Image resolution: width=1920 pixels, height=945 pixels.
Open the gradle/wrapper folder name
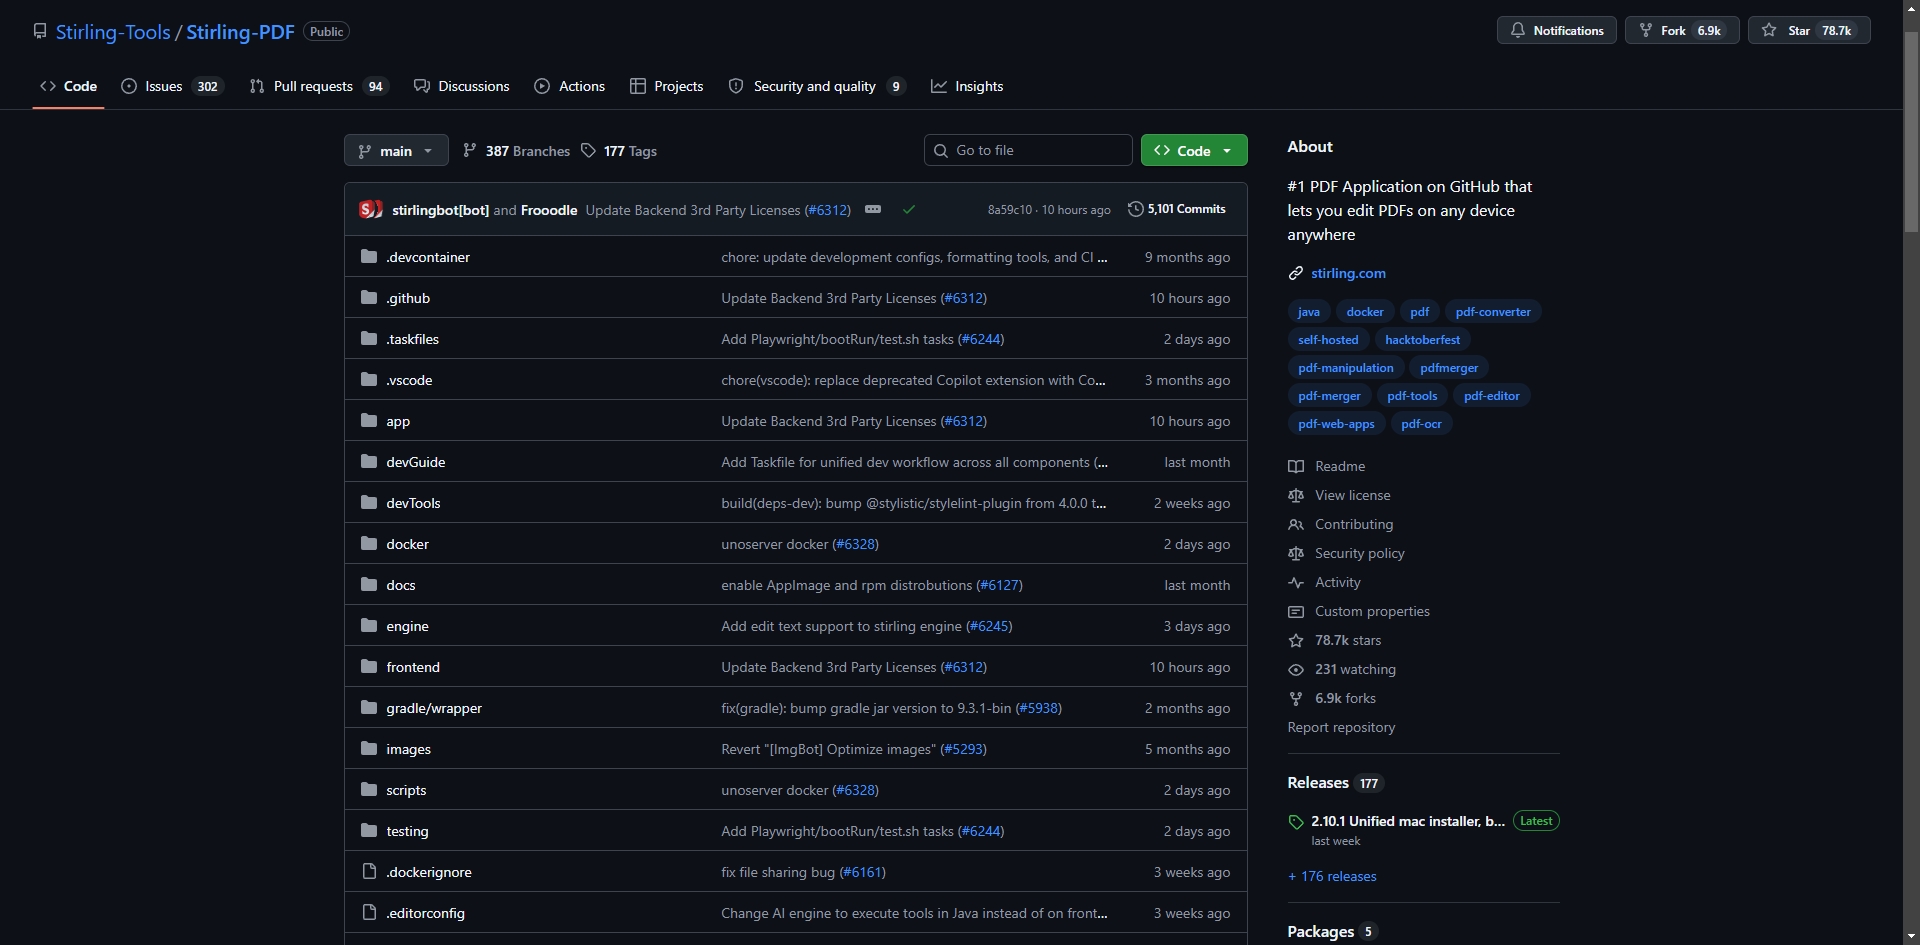[x=434, y=708]
